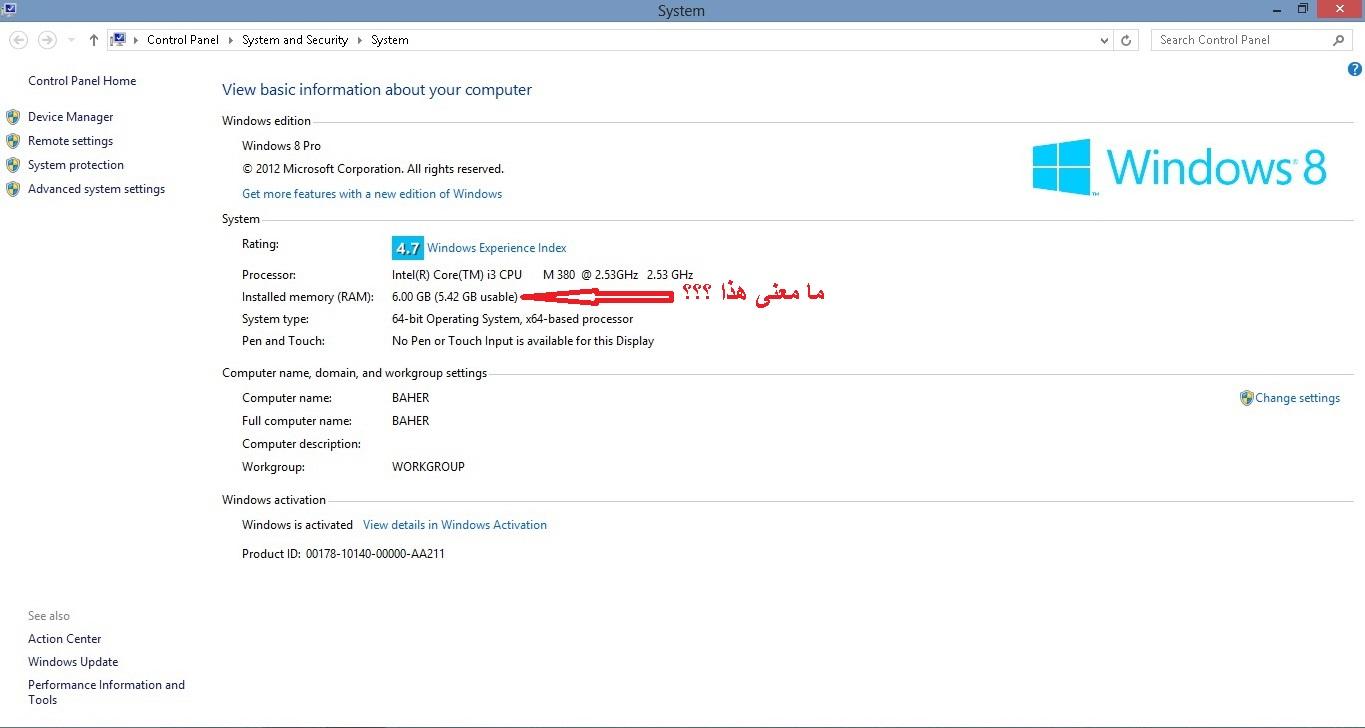1365x728 pixels.
Task: Select System and Security in breadcrumb
Action: tap(295, 40)
